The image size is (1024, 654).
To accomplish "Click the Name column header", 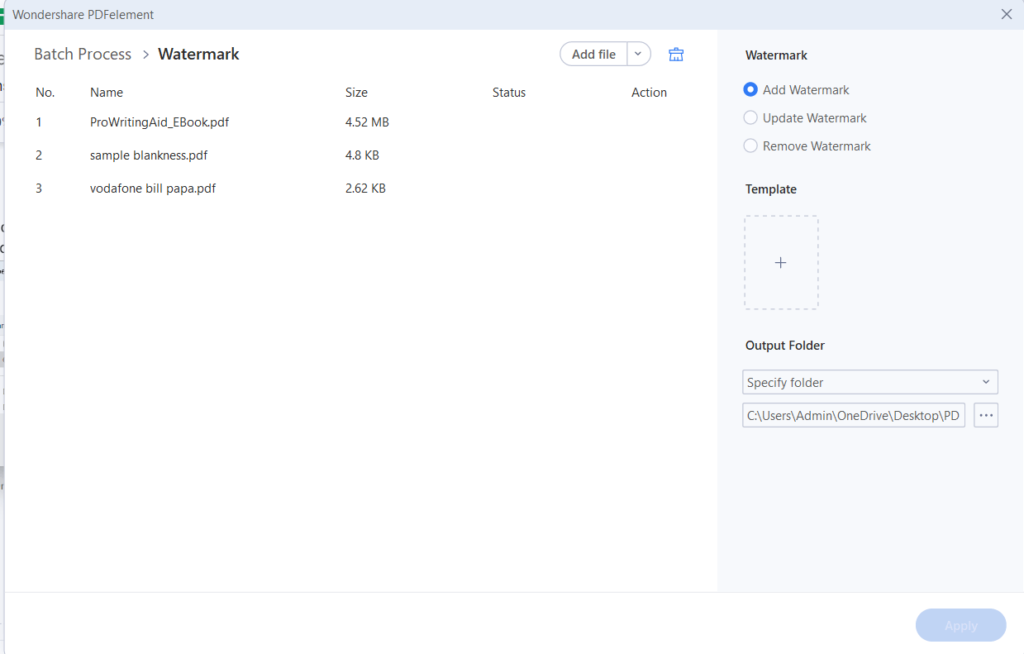I will pyautogui.click(x=106, y=92).
